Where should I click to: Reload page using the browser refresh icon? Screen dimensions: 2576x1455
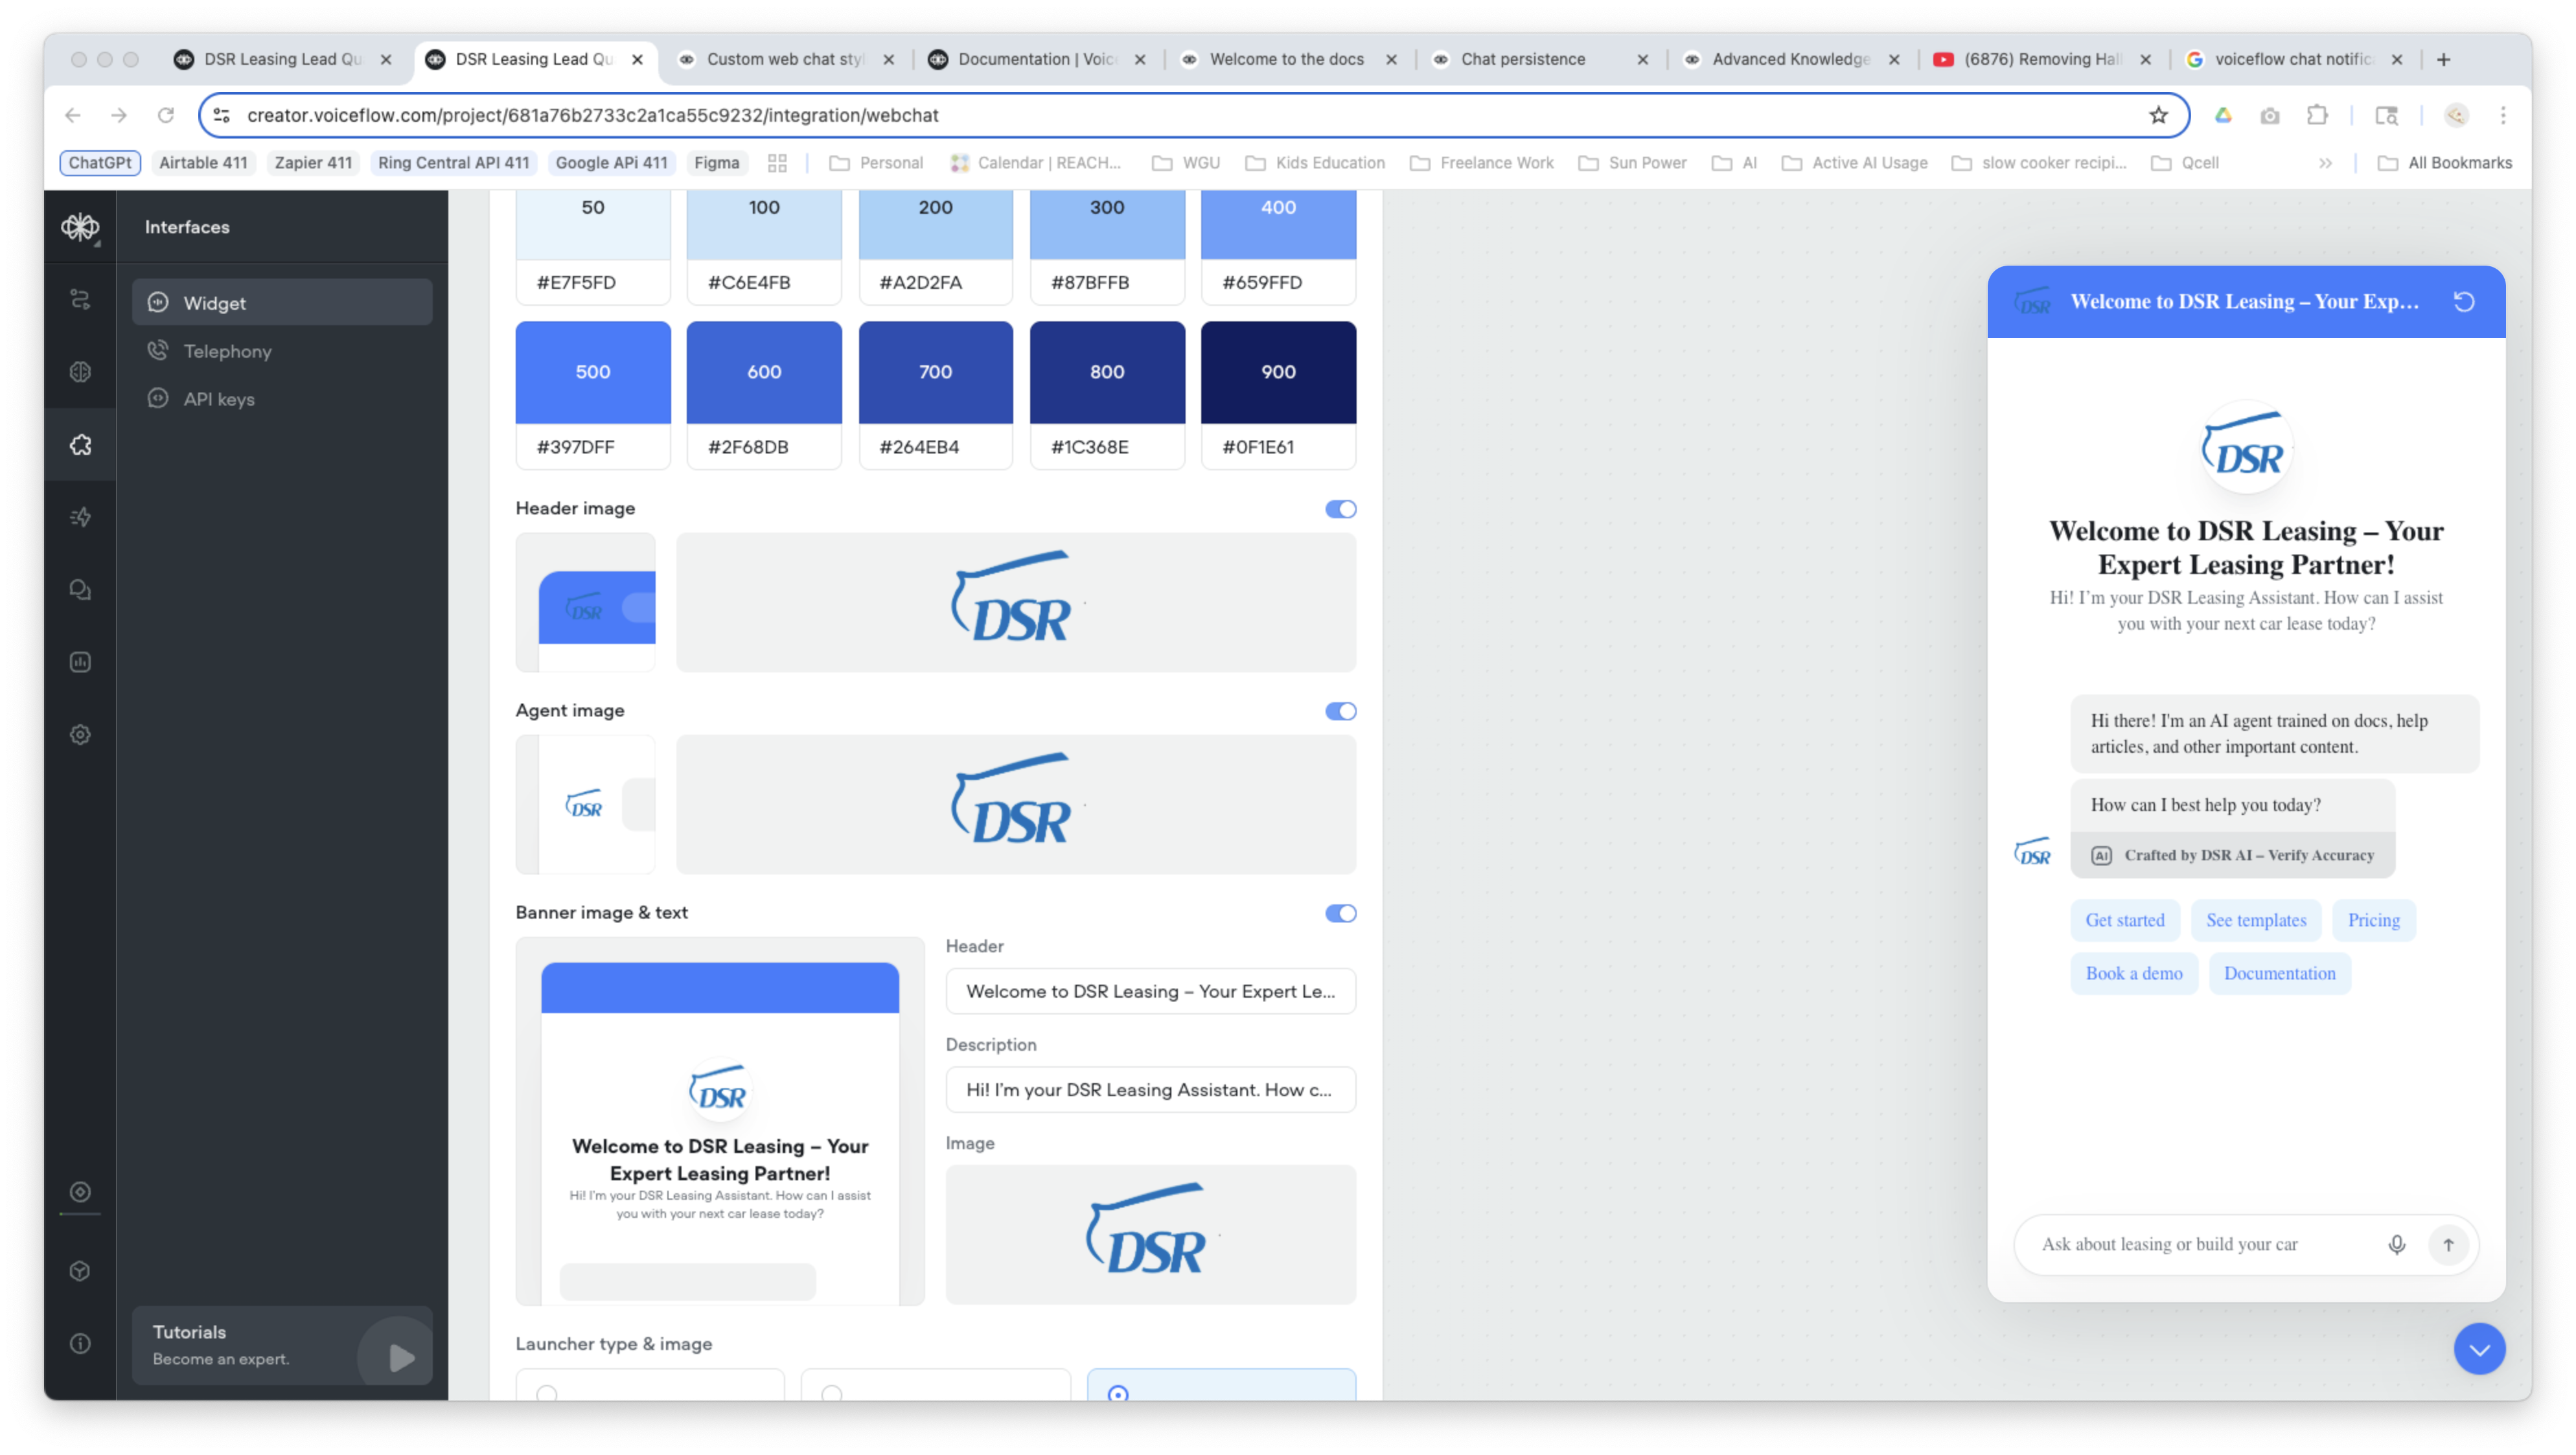click(x=165, y=115)
